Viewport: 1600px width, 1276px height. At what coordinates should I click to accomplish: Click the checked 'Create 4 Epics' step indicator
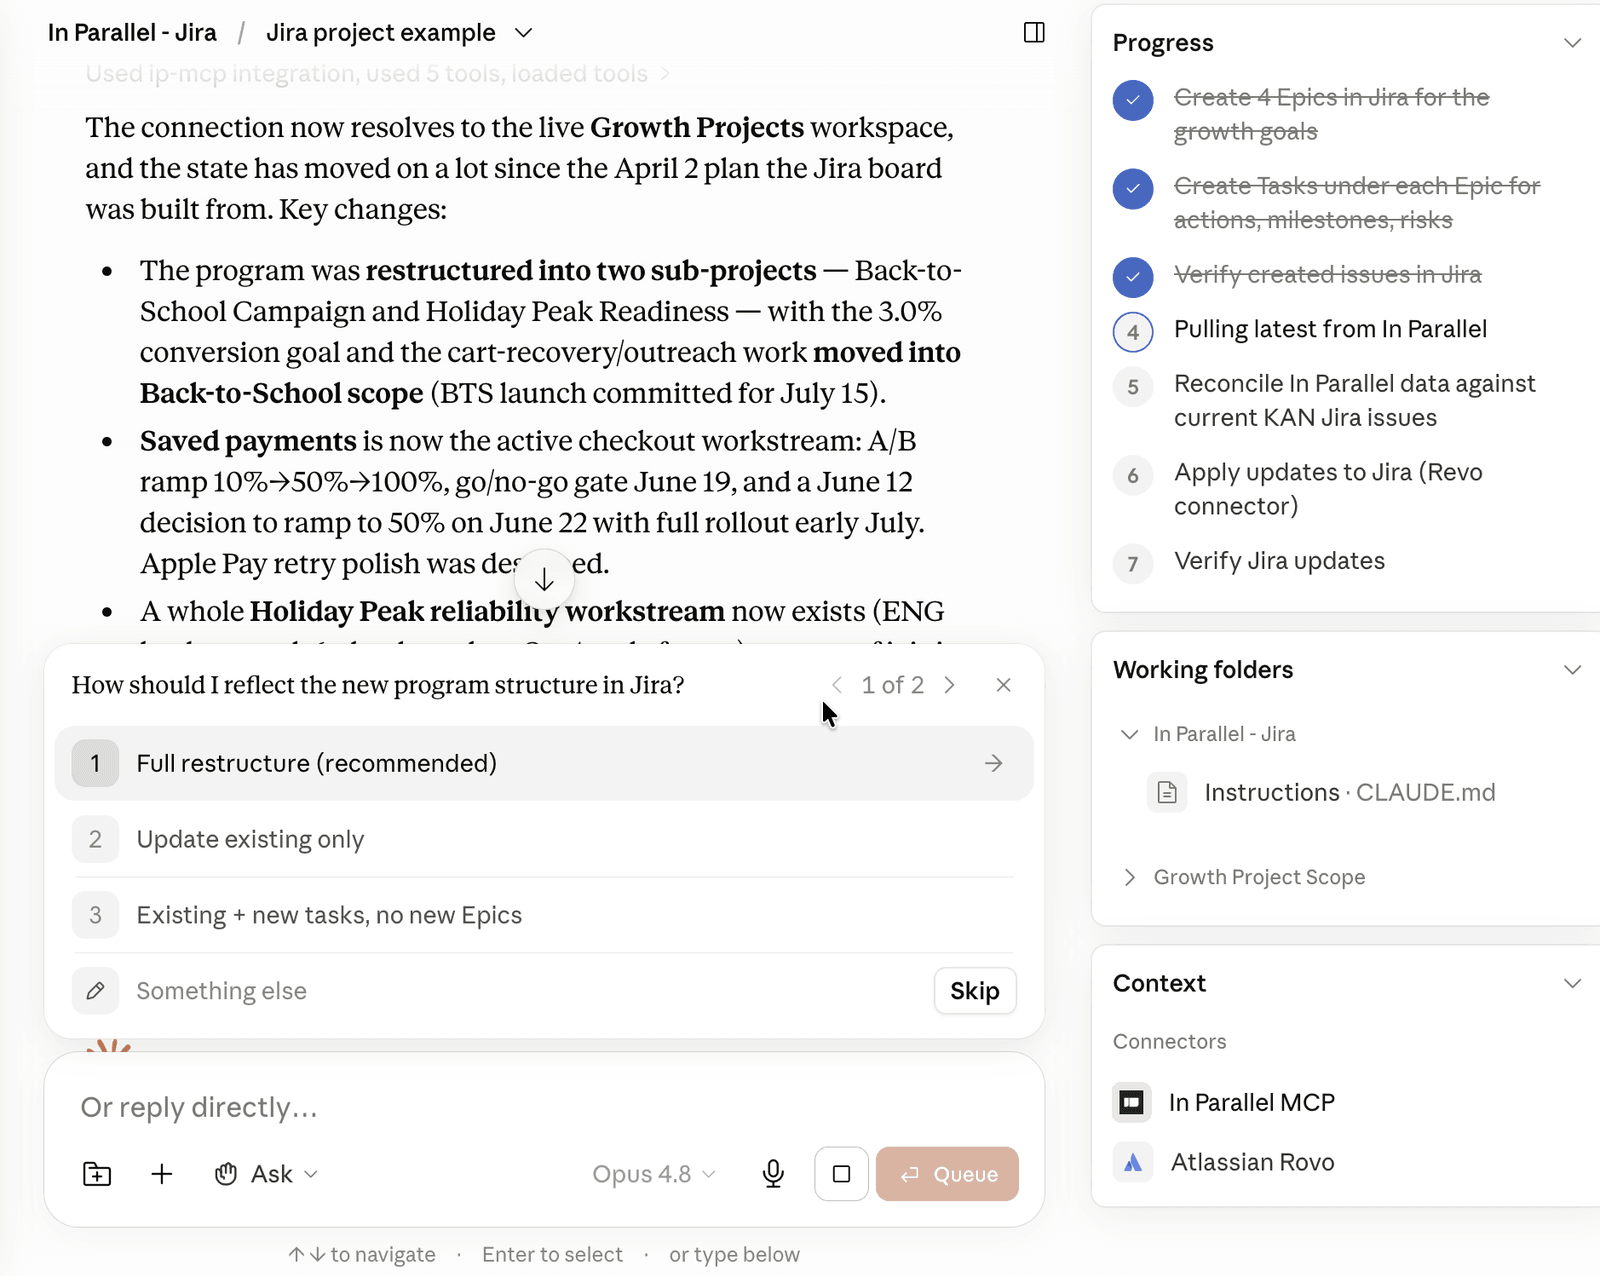1133,100
